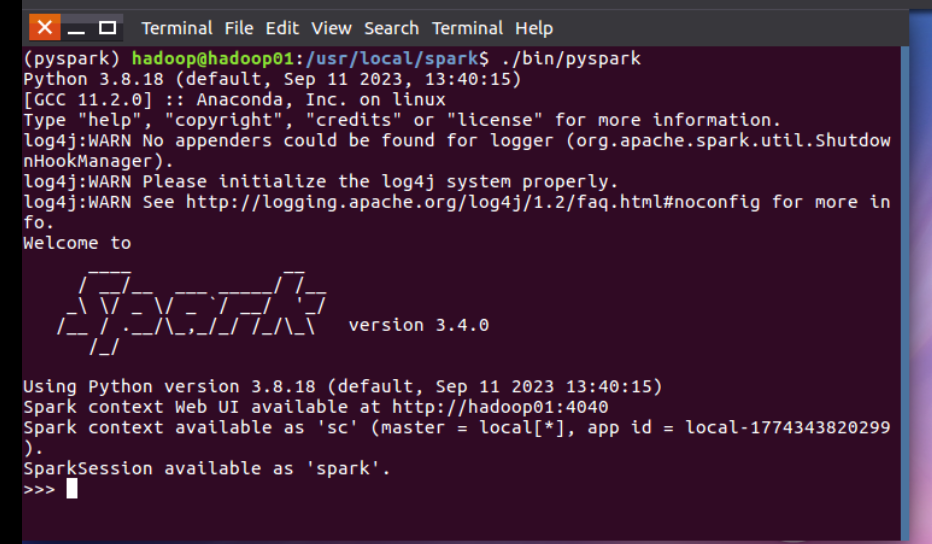Viewport: 932px width, 544px height.
Task: Open the Terminal menu next to Help
Action: point(467,28)
